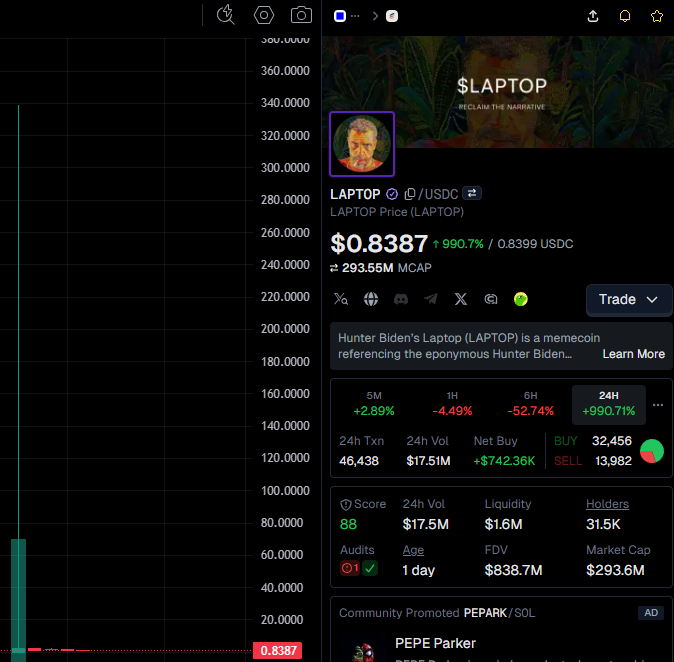The height and width of the screenshot is (662, 674).
Task: Click the red audit warning badge
Action: pos(350,568)
